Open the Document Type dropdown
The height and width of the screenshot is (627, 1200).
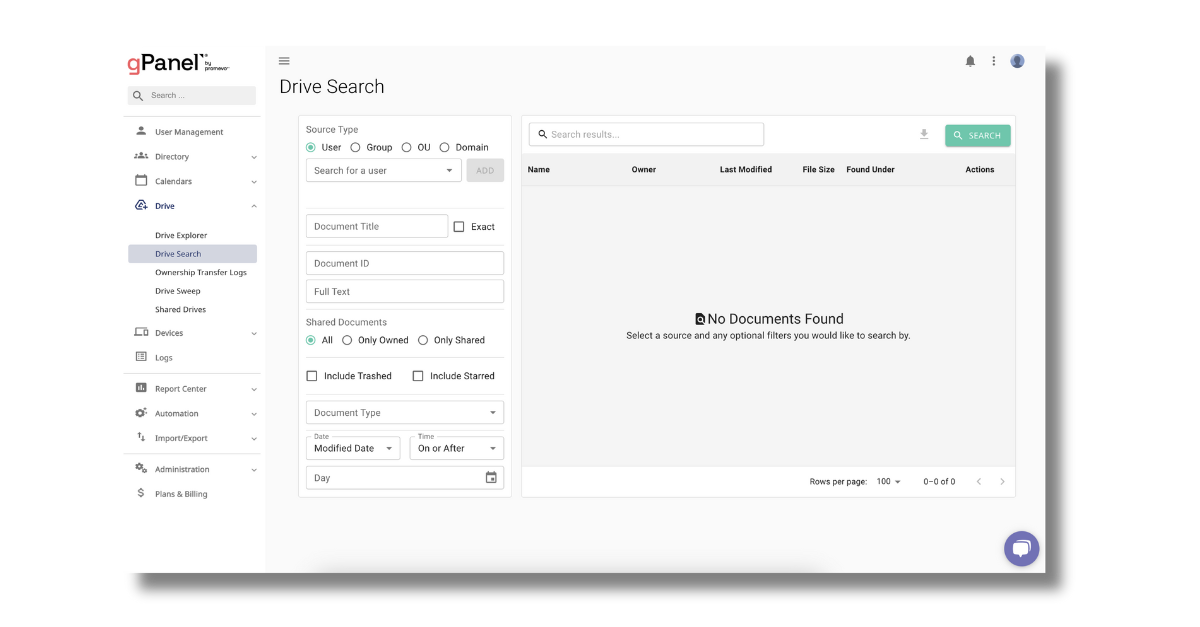404,412
